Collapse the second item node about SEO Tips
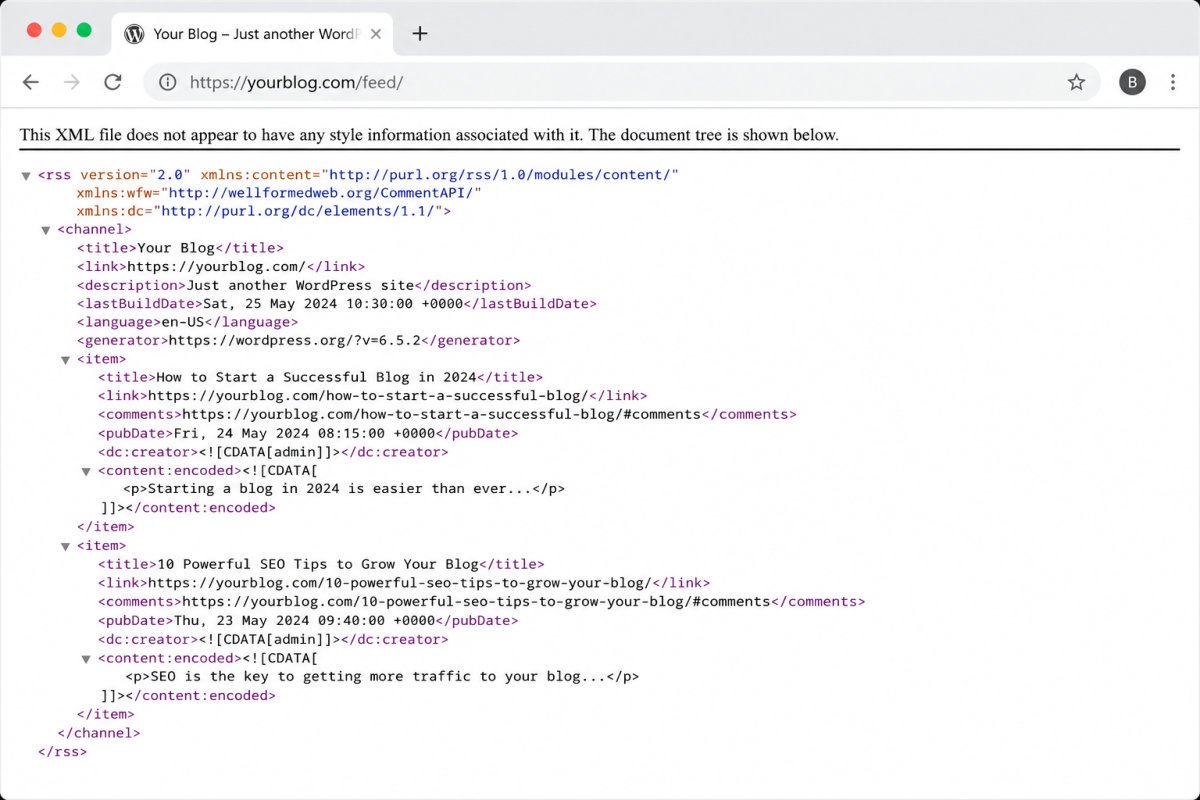The width and height of the screenshot is (1200, 800). click(66, 546)
